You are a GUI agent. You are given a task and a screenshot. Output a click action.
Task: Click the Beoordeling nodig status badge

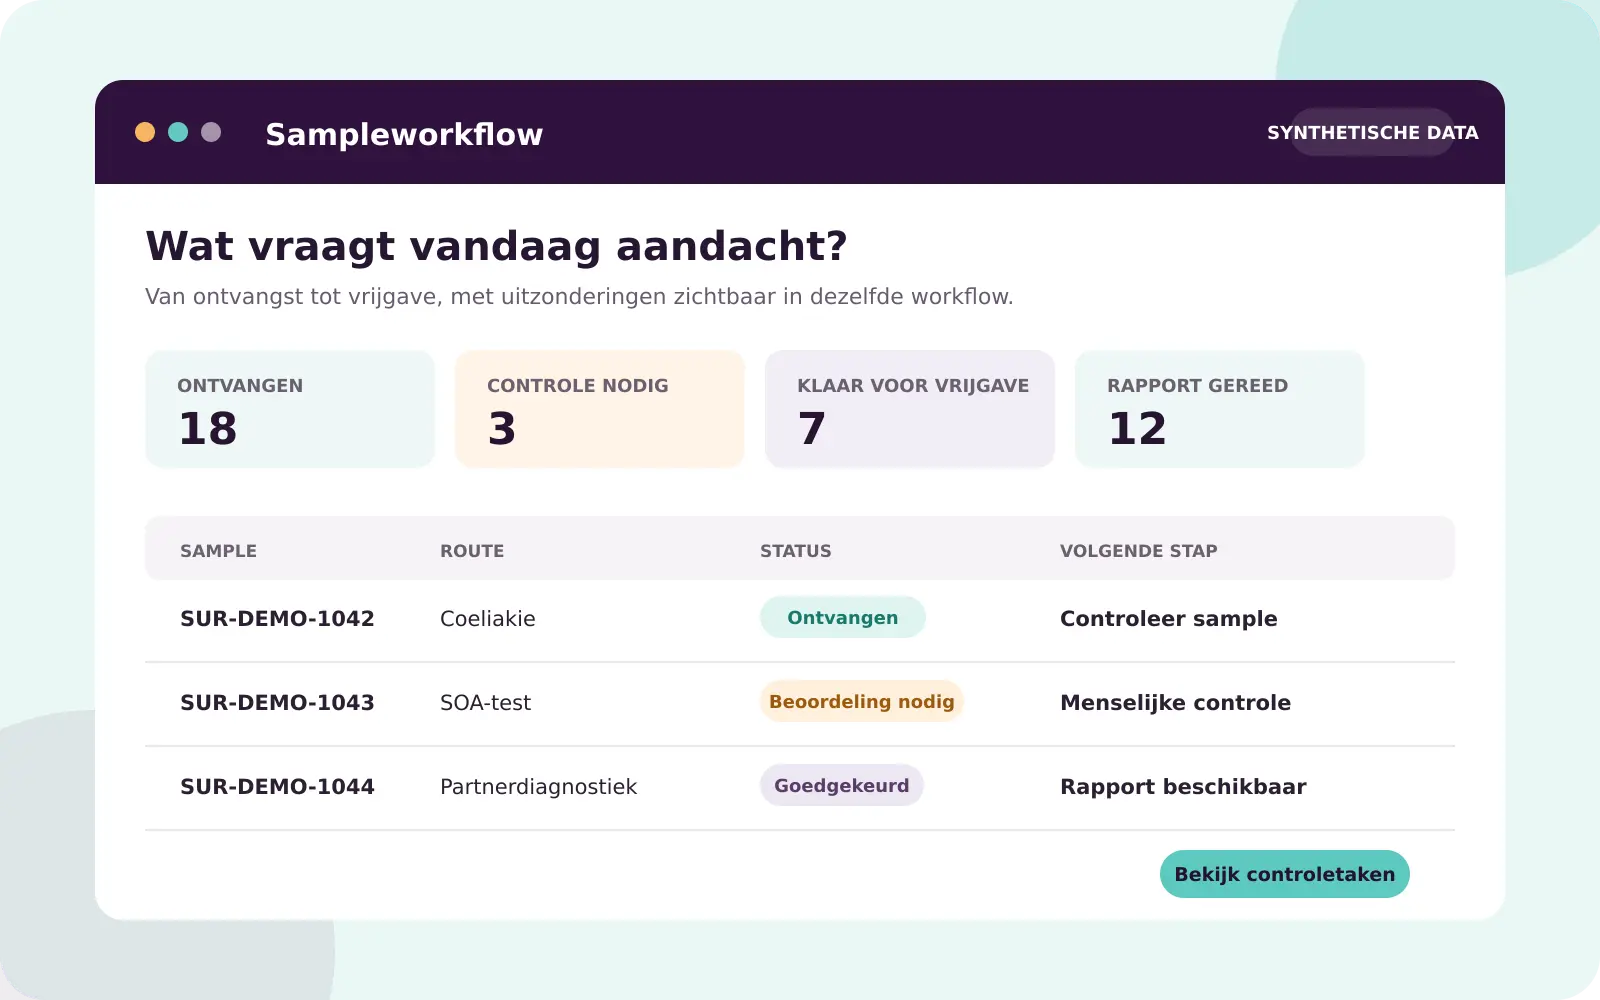pyautogui.click(x=862, y=701)
